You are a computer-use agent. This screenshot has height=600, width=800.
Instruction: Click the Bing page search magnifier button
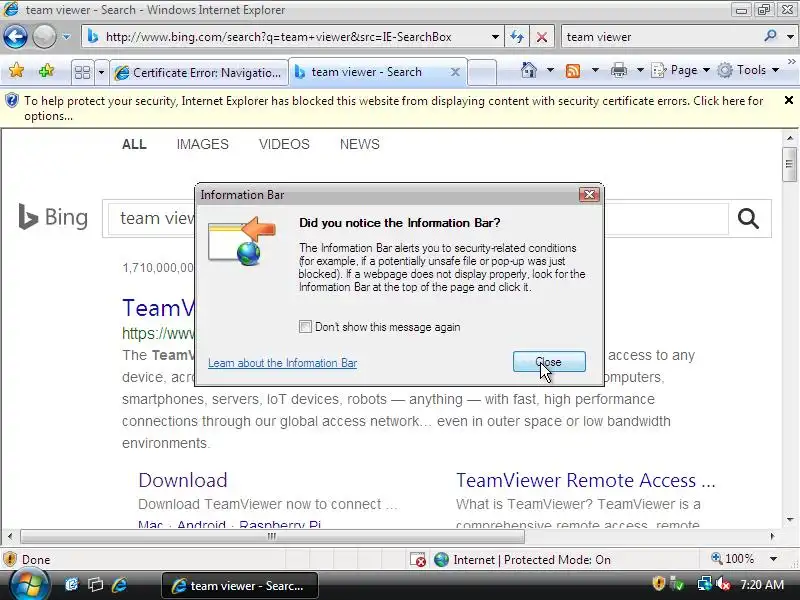(748, 219)
